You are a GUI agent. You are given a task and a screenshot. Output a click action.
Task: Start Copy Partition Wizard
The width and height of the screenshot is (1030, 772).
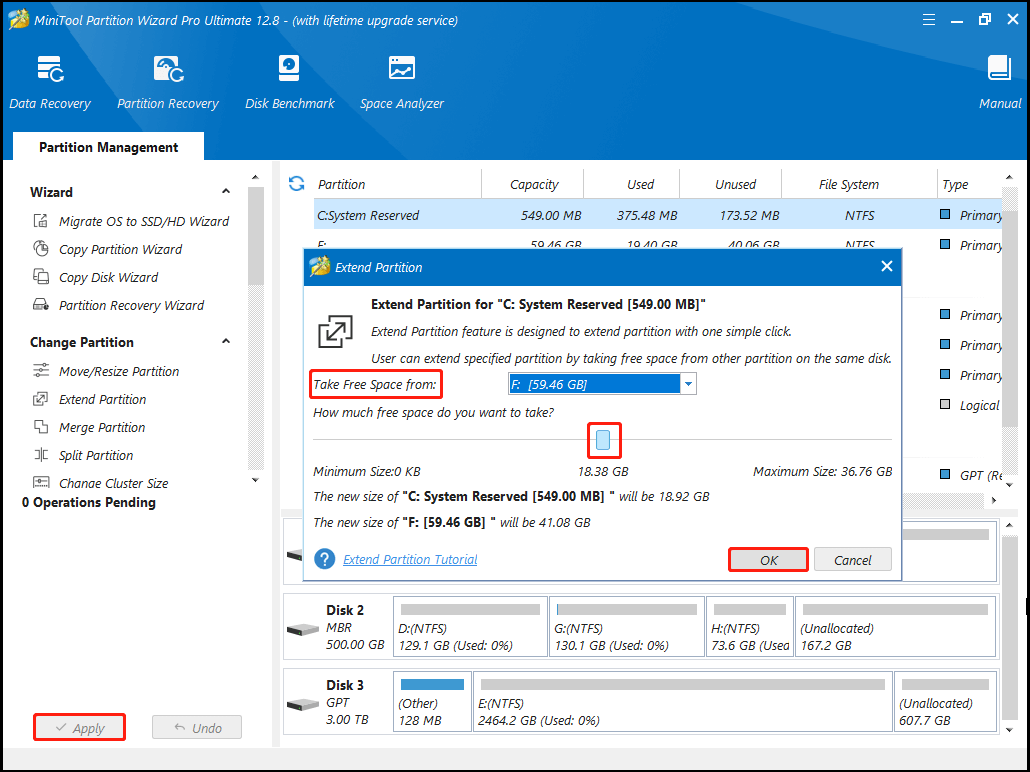108,249
